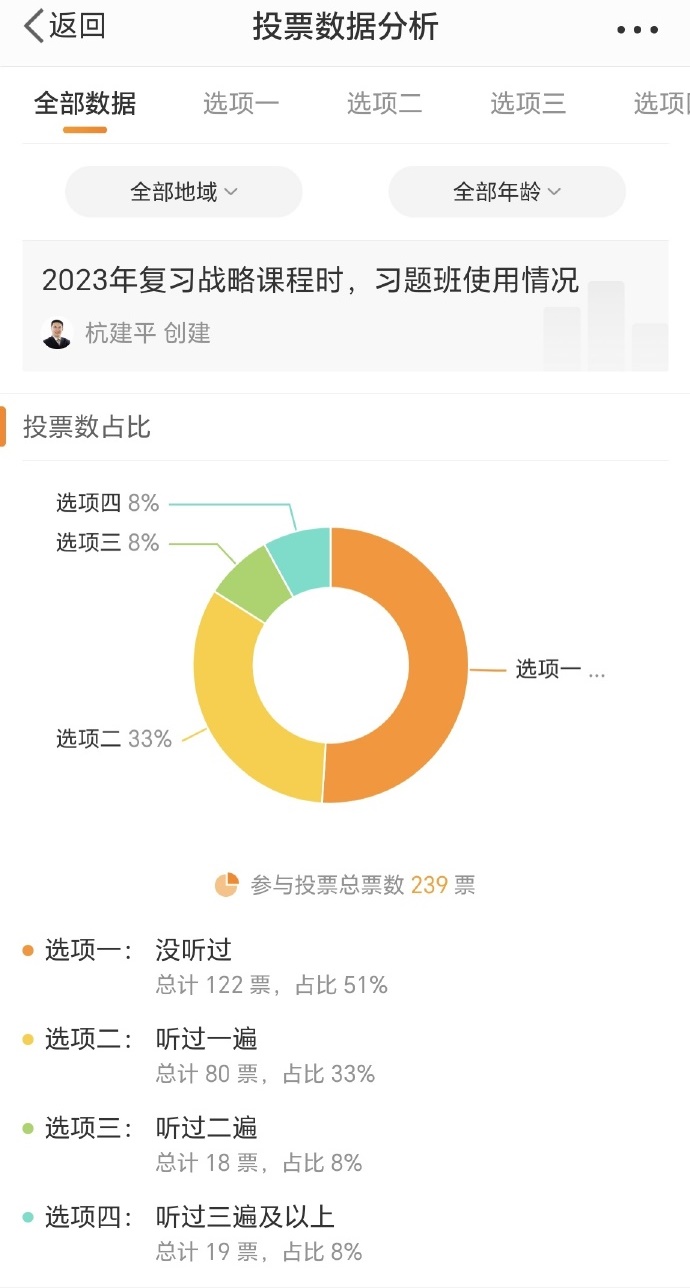This screenshot has width=690, height=1288.
Task: Select the 选项三 tab
Action: pyautogui.click(x=528, y=103)
